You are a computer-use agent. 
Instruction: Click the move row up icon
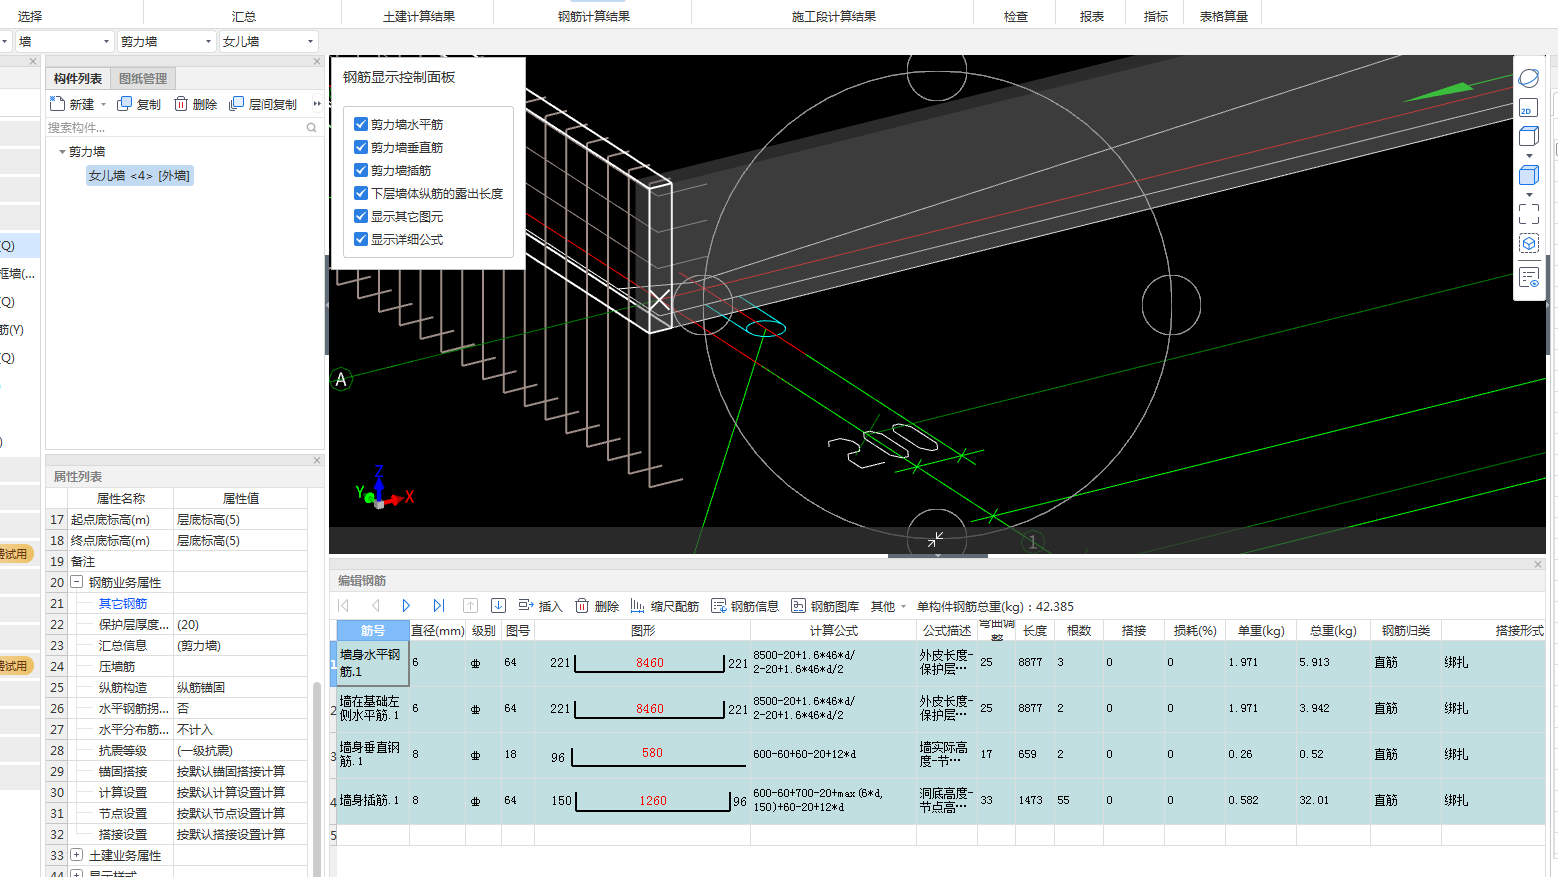[x=470, y=606]
